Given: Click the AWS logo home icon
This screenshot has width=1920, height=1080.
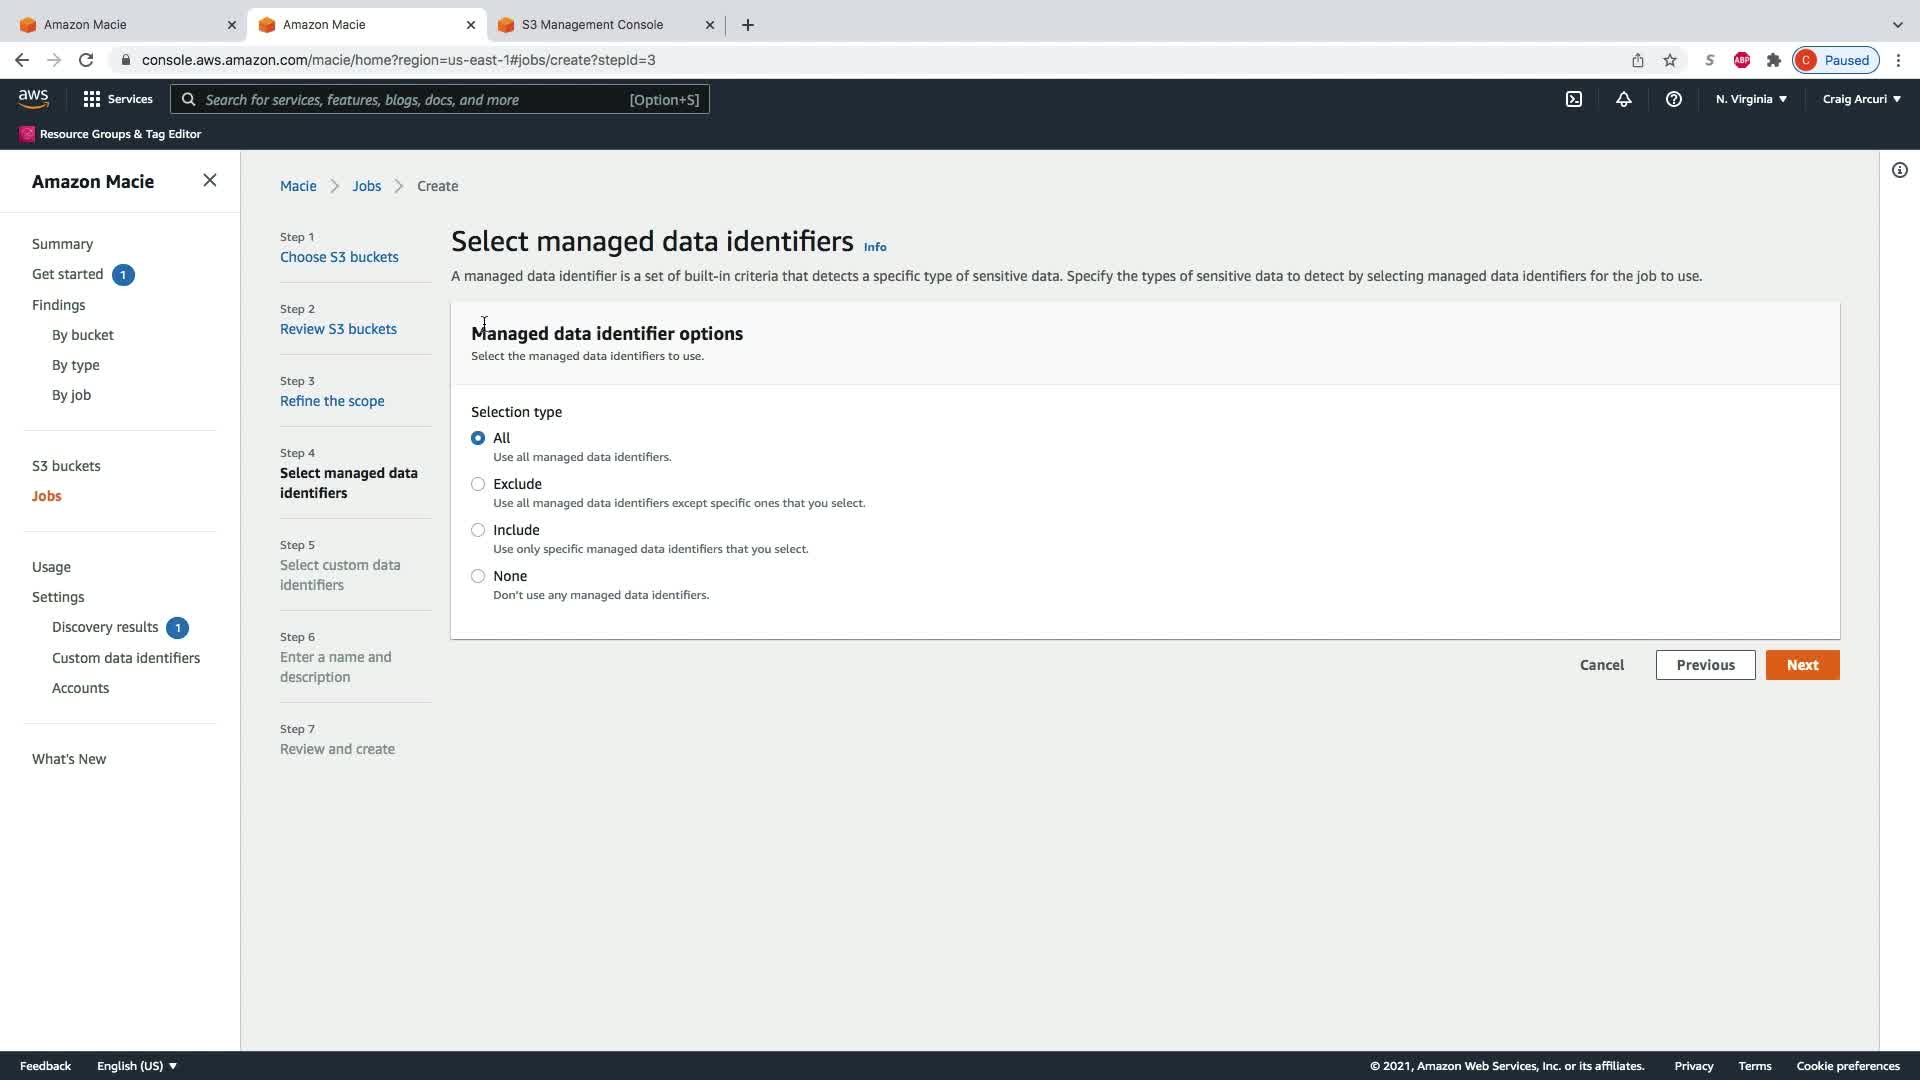Looking at the screenshot, I should 33,98.
